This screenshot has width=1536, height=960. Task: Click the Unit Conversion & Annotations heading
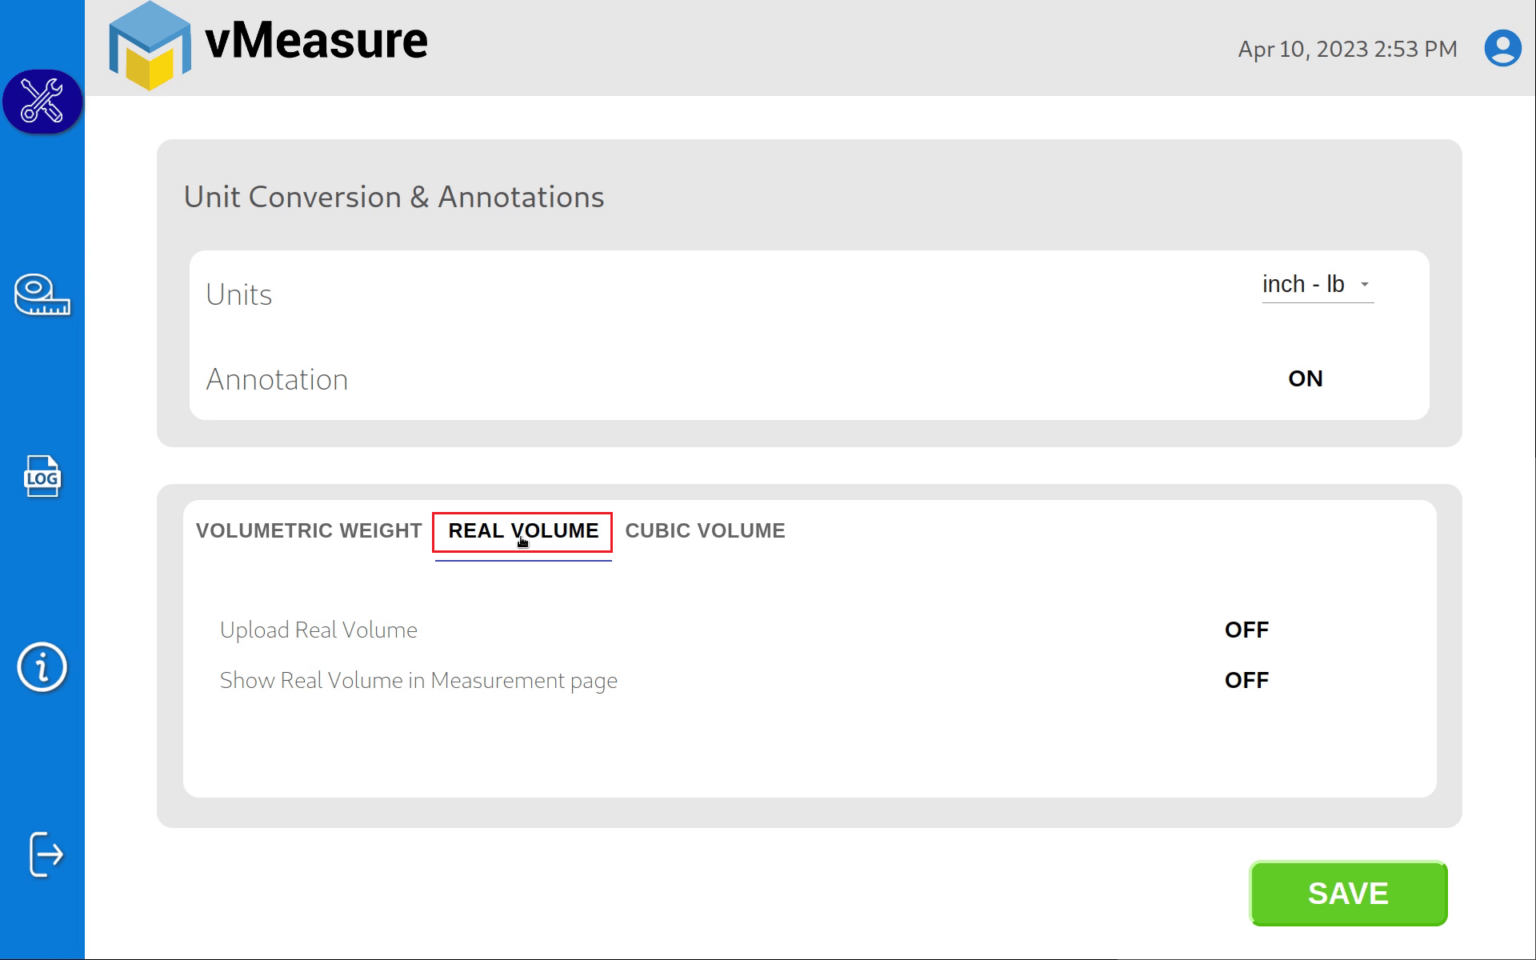[394, 197]
